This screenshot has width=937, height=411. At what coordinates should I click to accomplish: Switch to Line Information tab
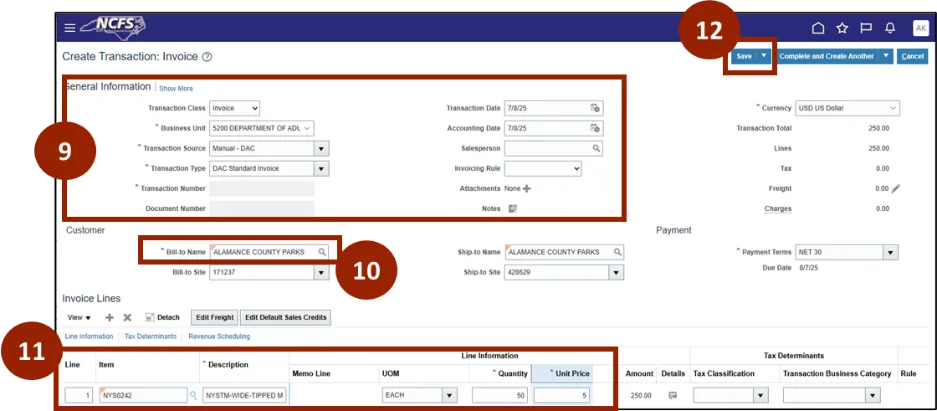pyautogui.click(x=88, y=336)
